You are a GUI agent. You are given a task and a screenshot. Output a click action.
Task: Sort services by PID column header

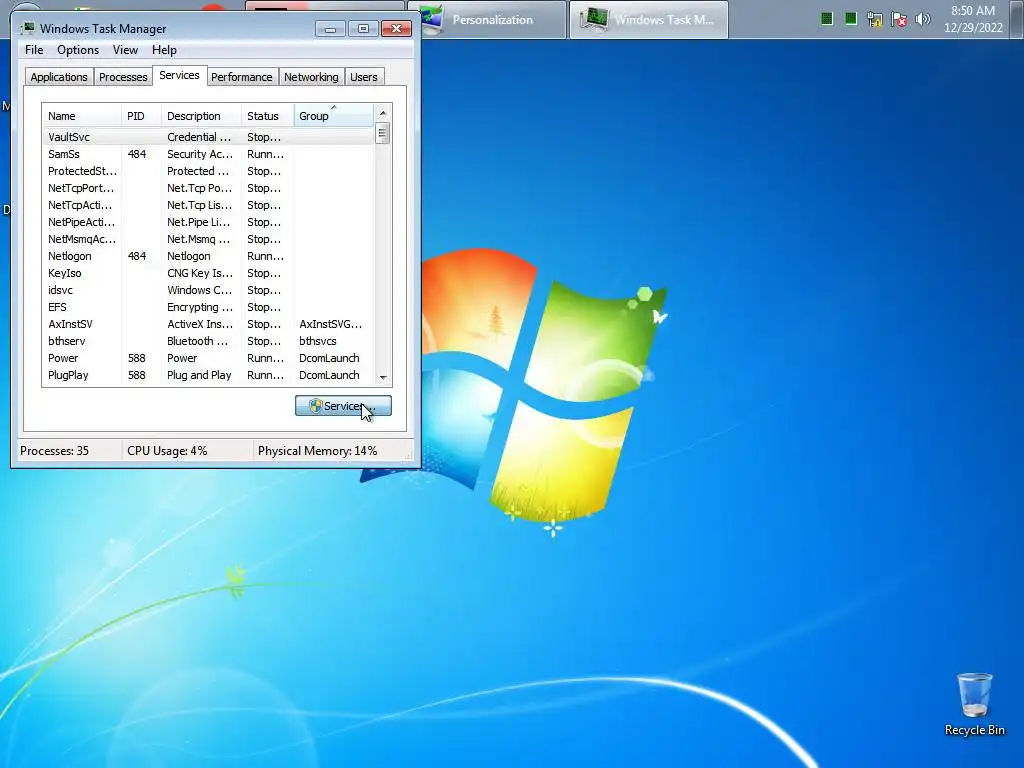pyautogui.click(x=141, y=116)
